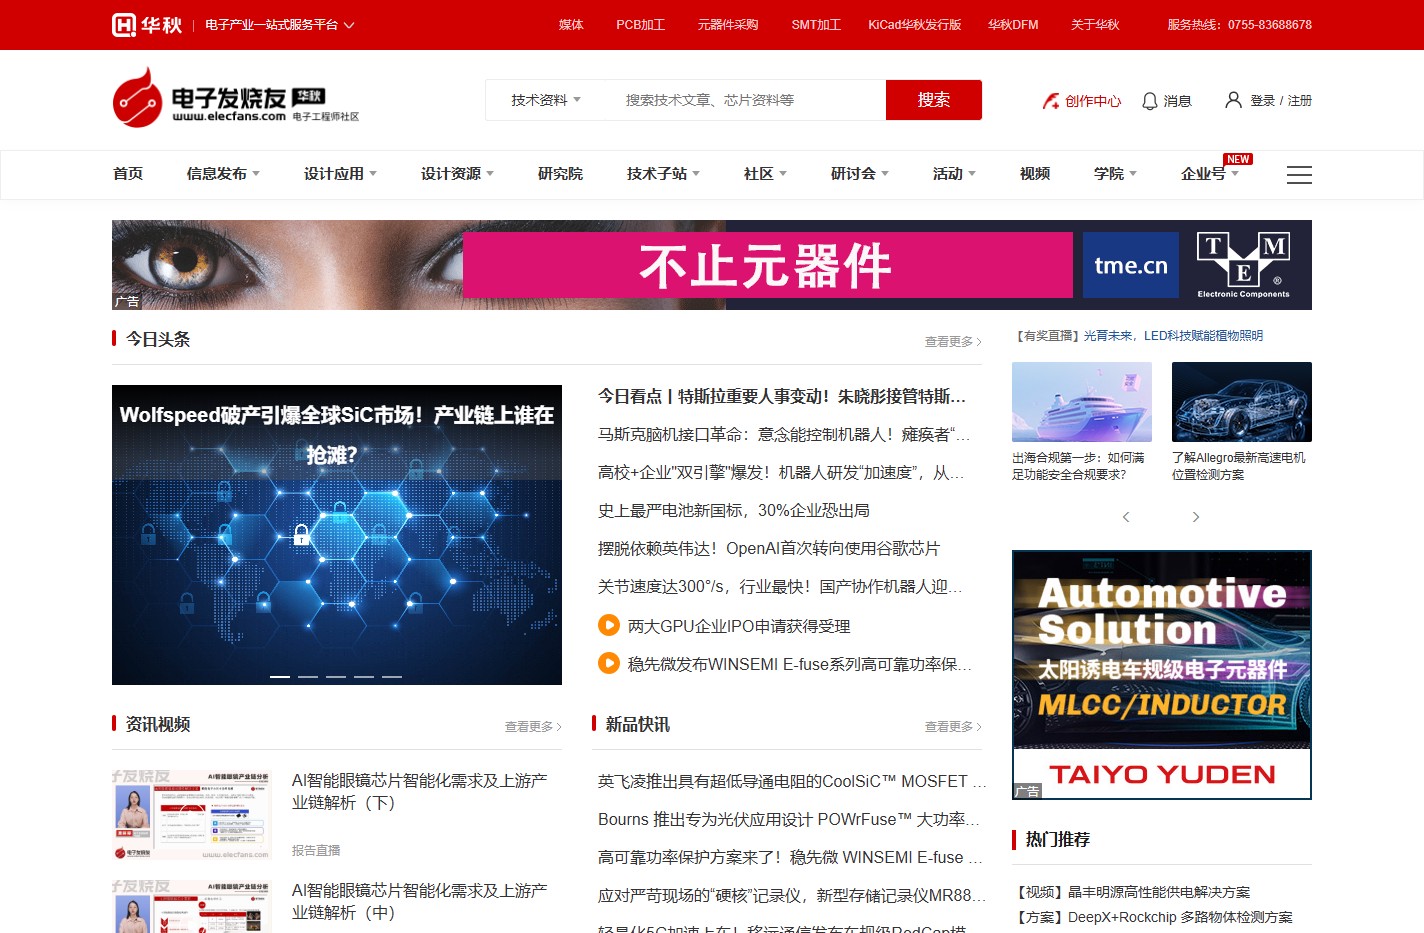Click the 登录 link
Image resolution: width=1424 pixels, height=933 pixels.
tap(1262, 101)
